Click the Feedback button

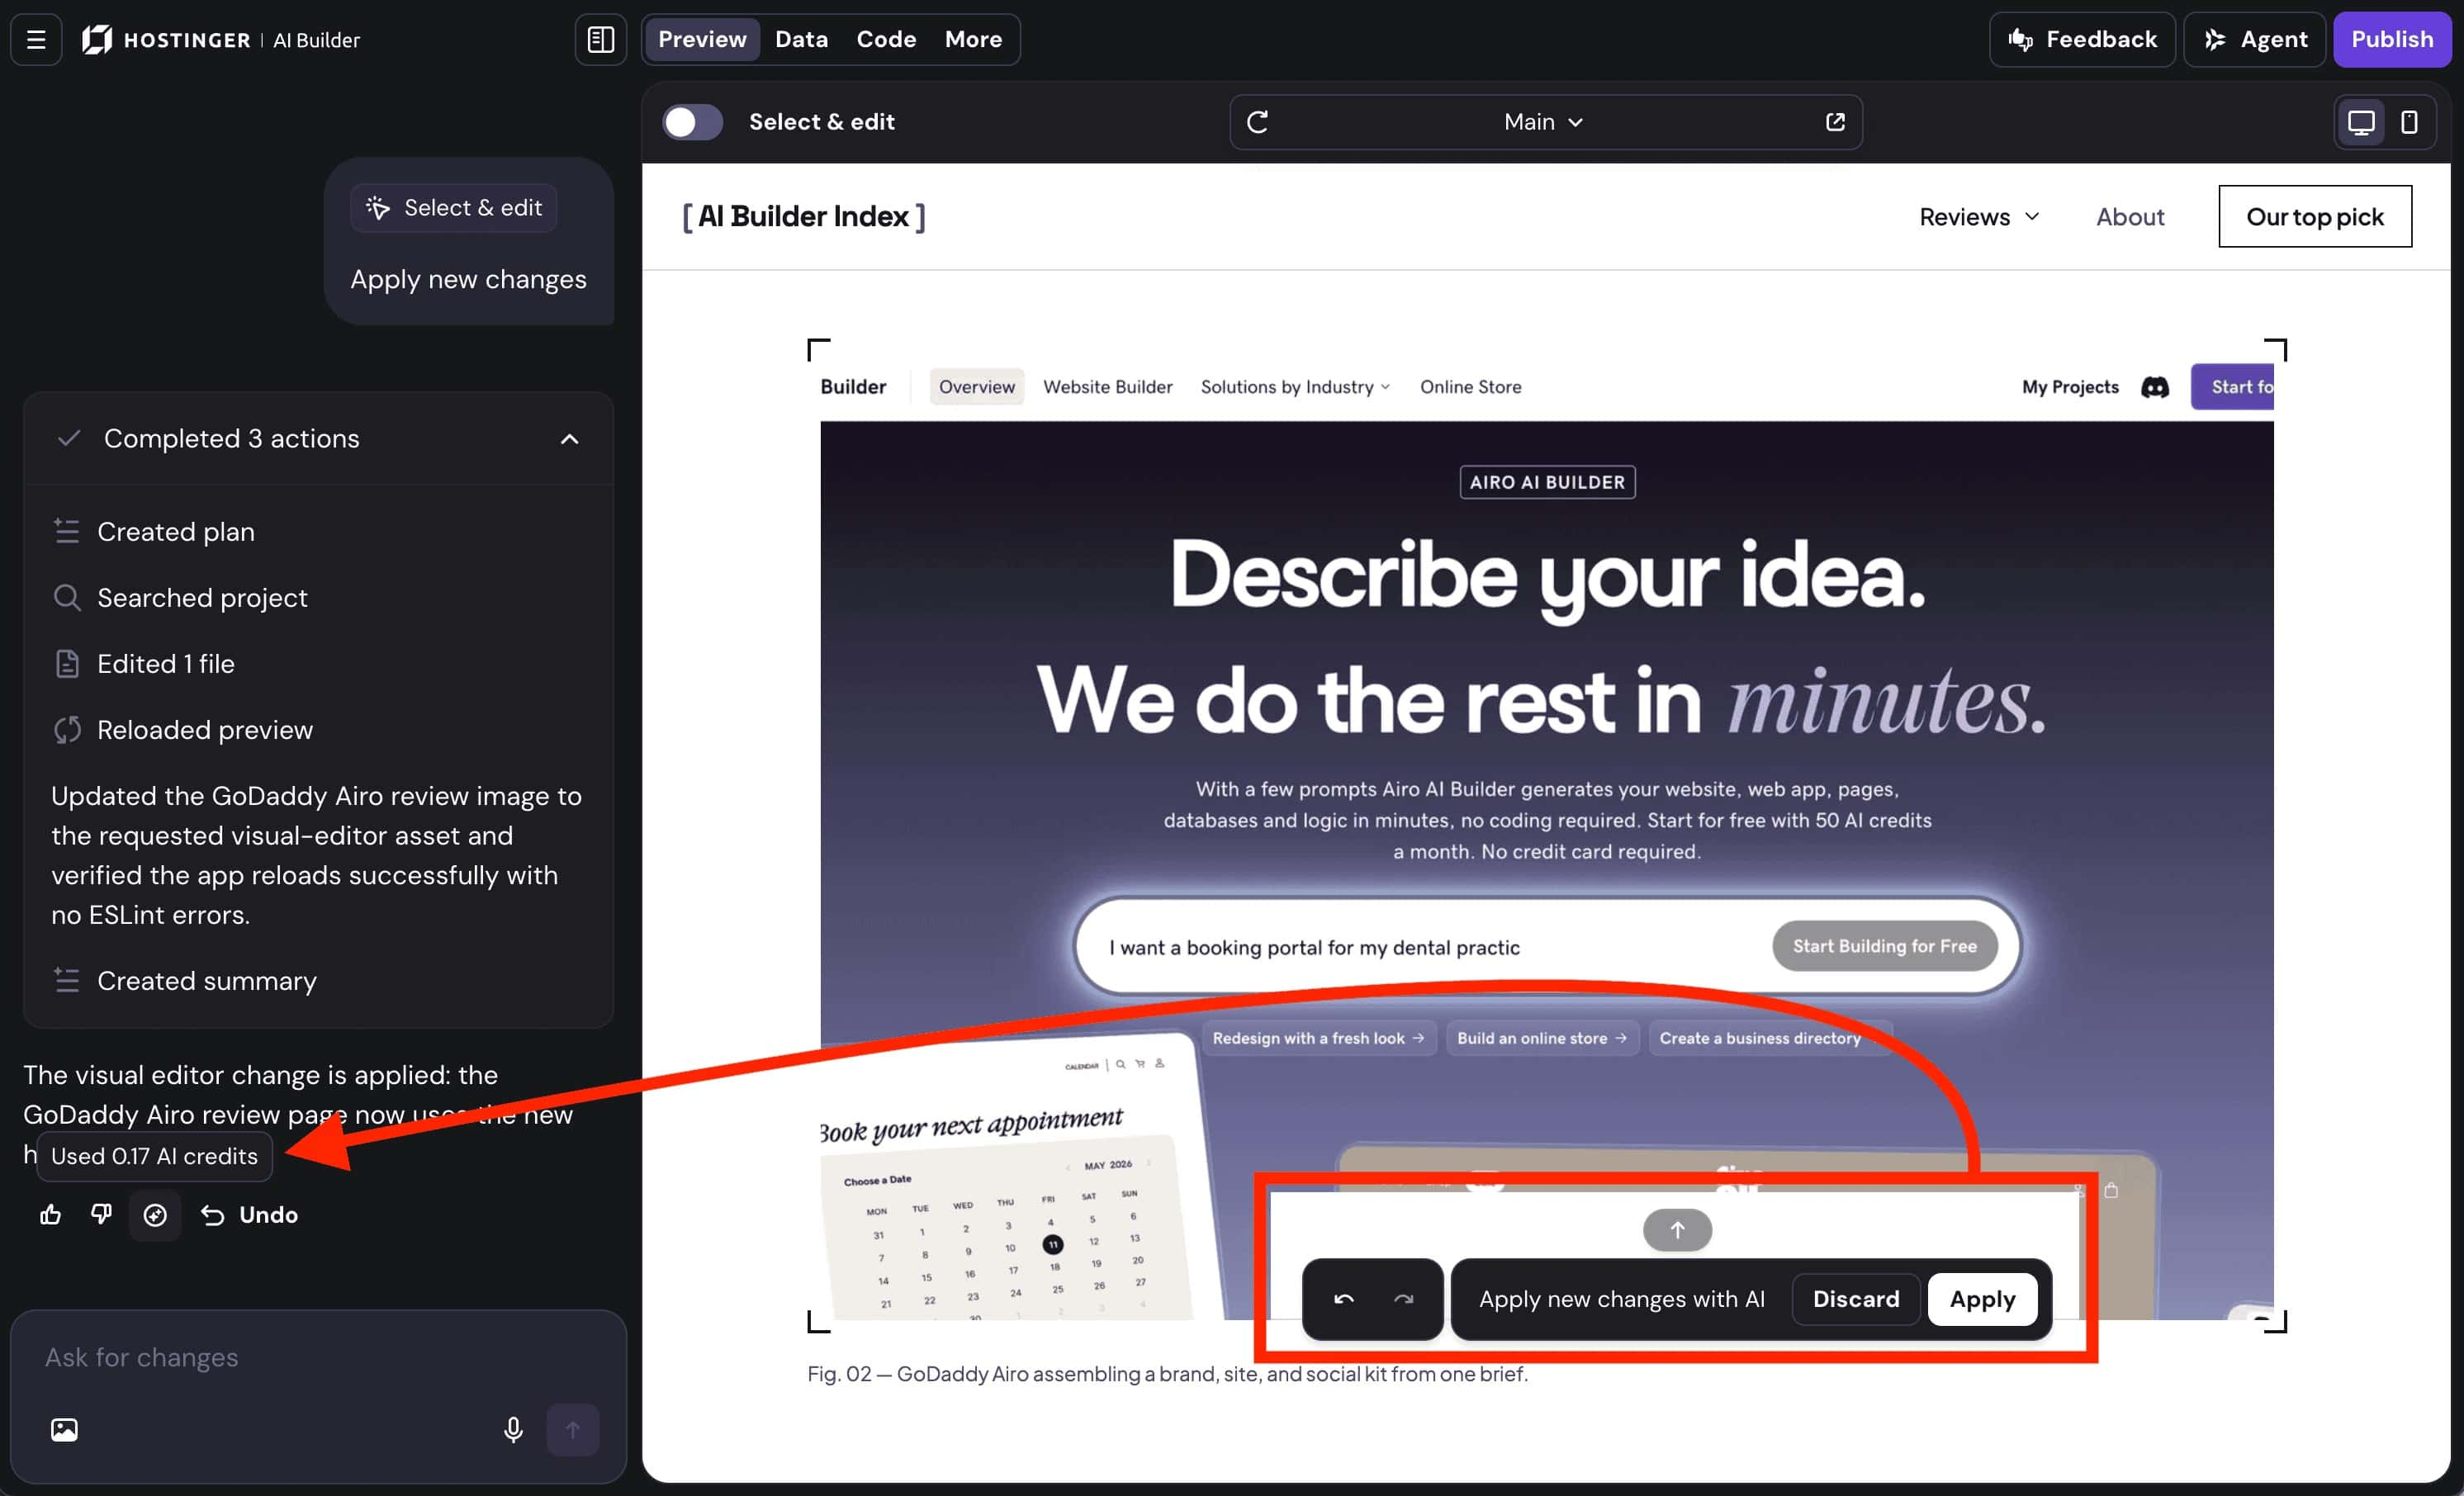[2082, 39]
